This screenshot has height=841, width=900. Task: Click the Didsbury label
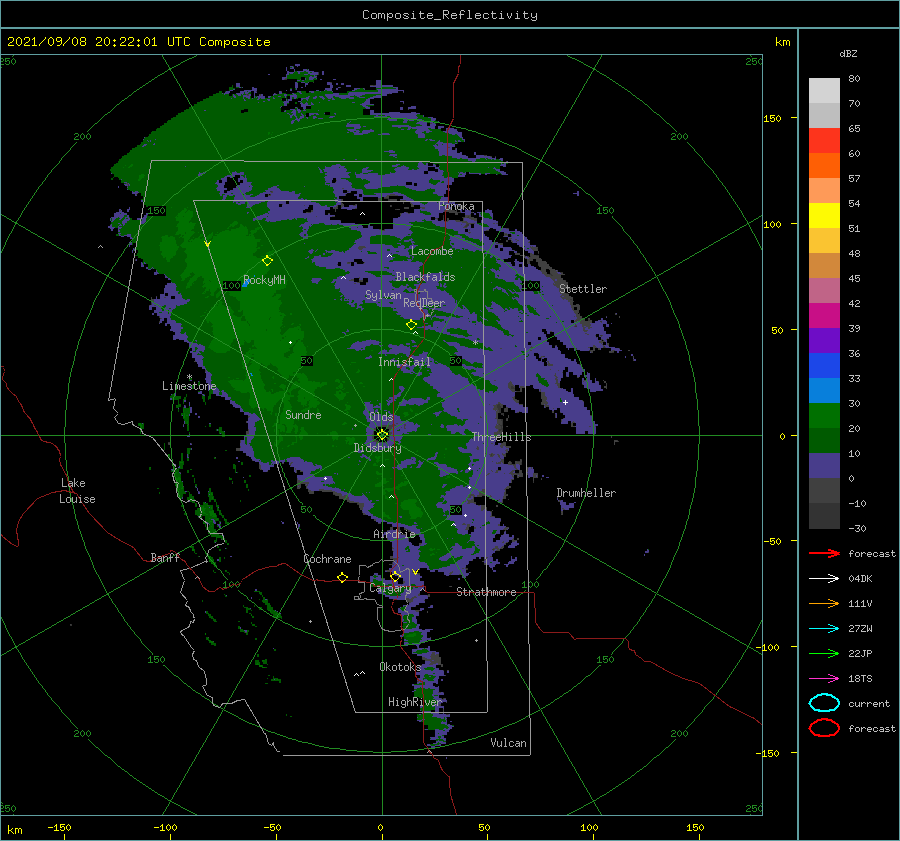click(x=377, y=448)
